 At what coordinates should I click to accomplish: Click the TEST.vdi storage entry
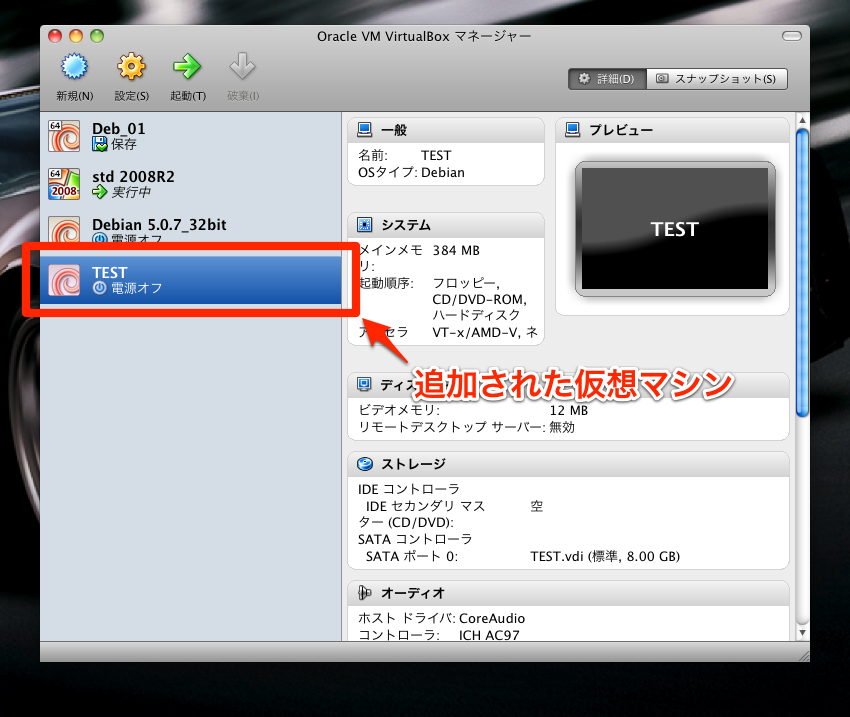pos(605,557)
